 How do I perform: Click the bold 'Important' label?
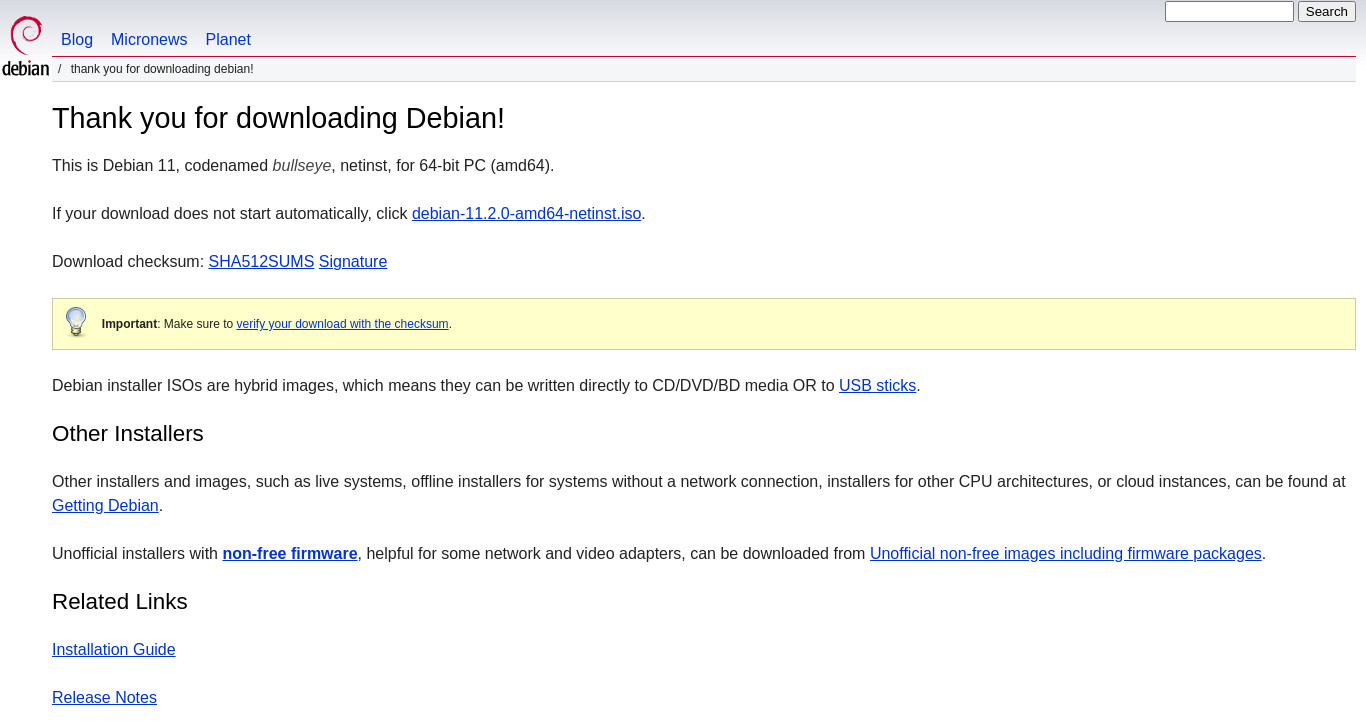point(129,324)
